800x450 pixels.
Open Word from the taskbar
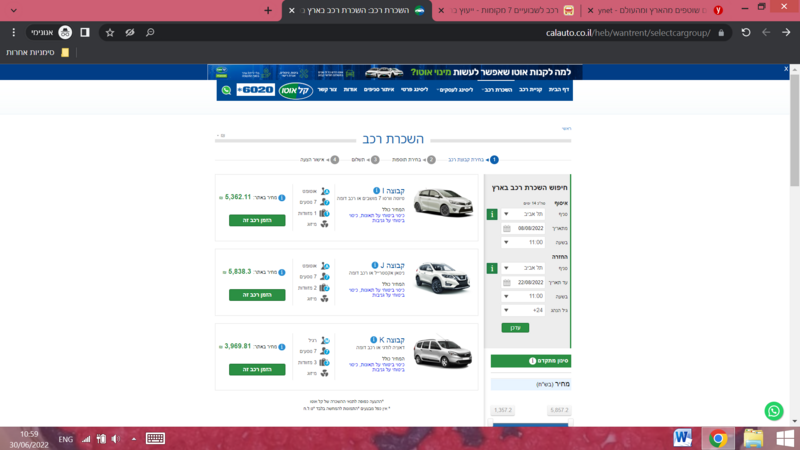(x=682, y=438)
